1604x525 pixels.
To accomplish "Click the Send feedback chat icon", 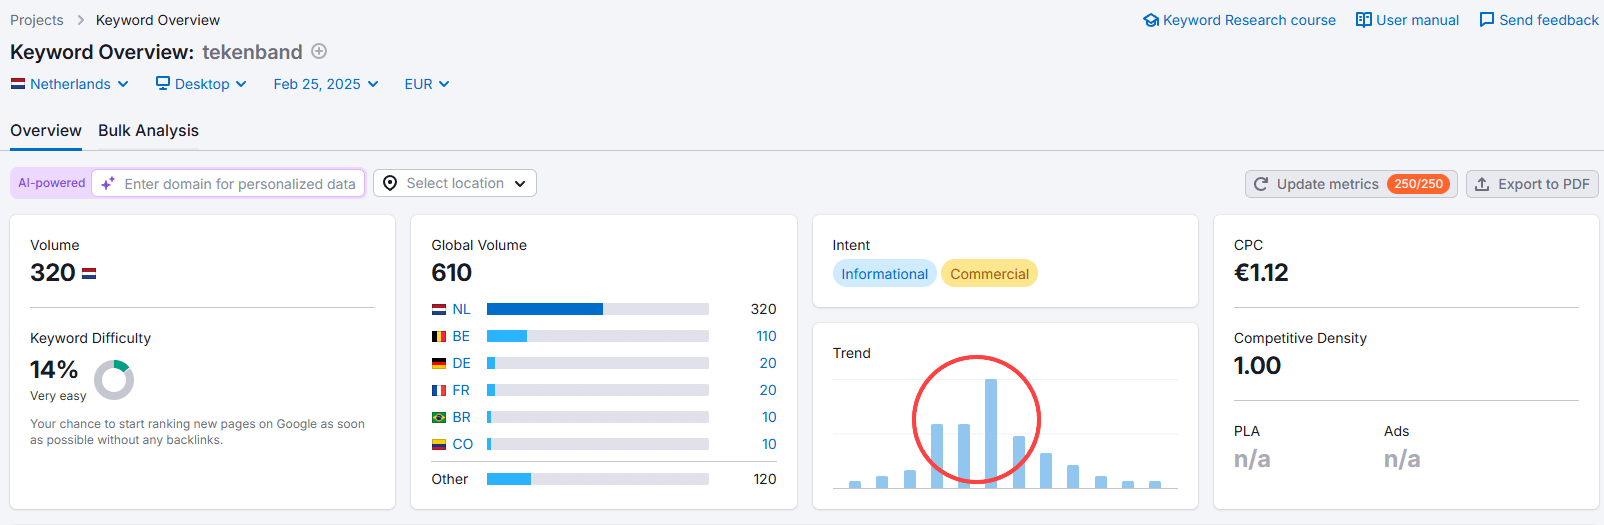I will coord(1487,20).
